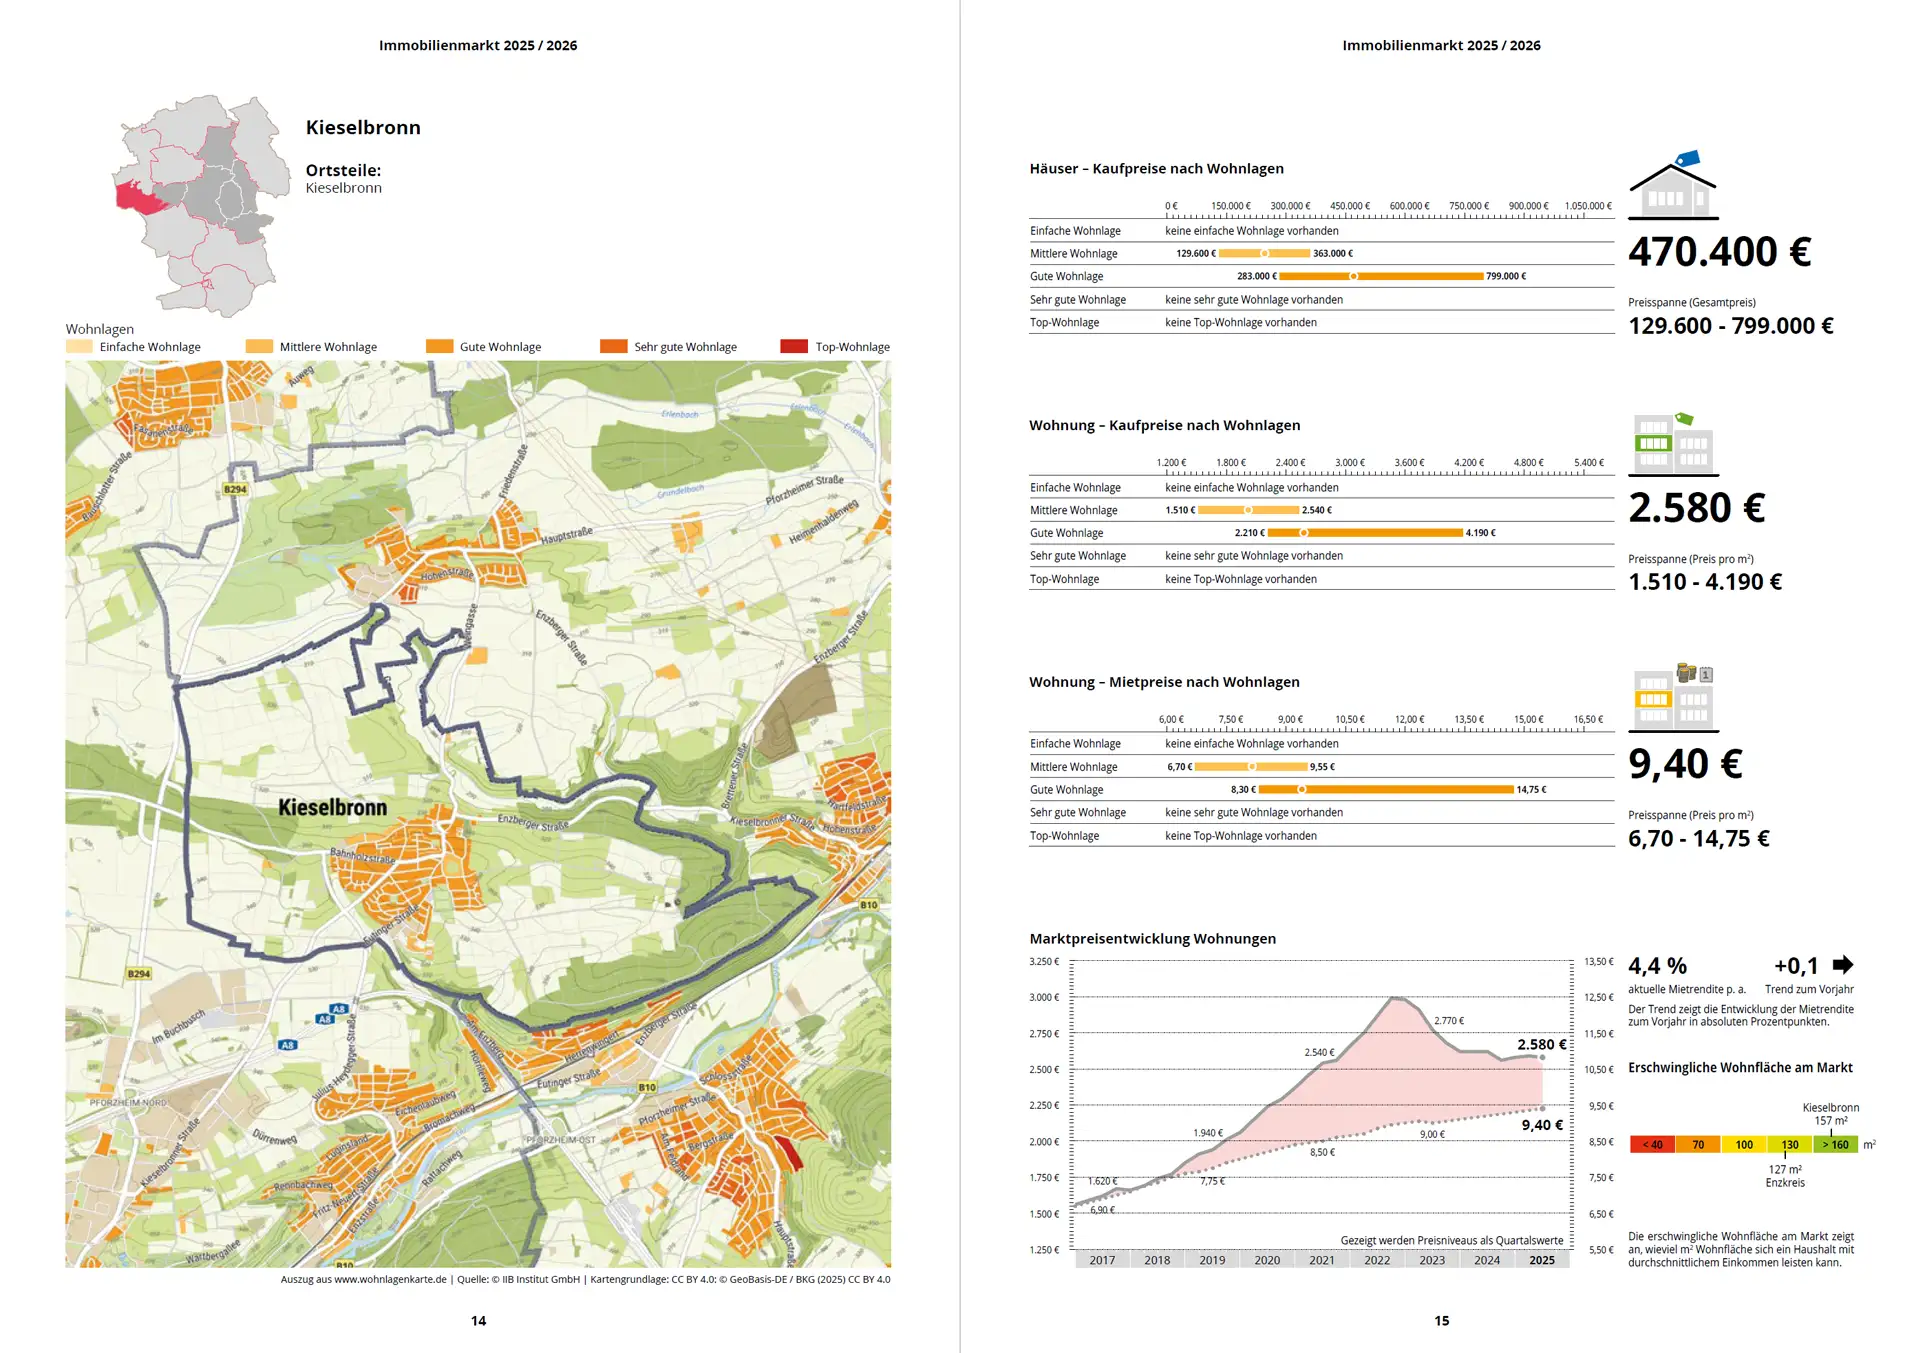Screen dimensions: 1920x1353
Task: Click the green '> 160' affordability segment
Action: (x=1835, y=1145)
